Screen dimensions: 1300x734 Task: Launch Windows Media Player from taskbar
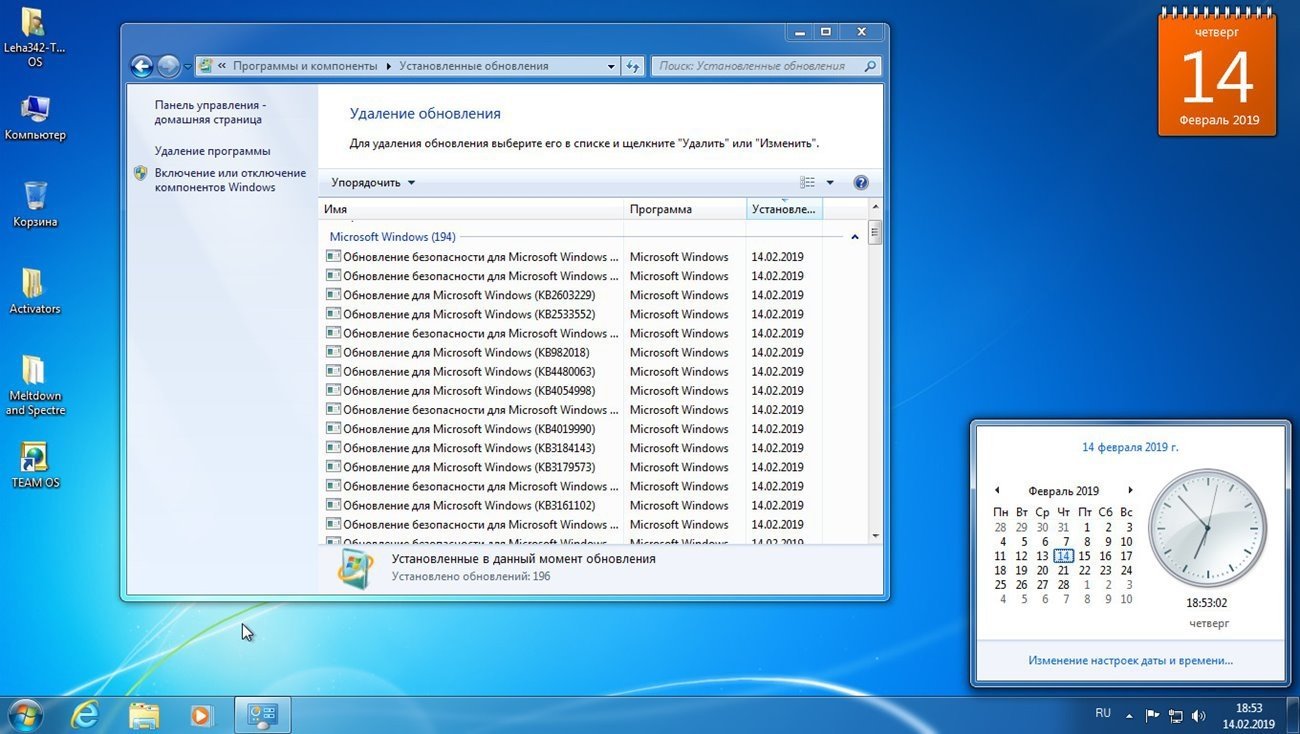point(202,715)
